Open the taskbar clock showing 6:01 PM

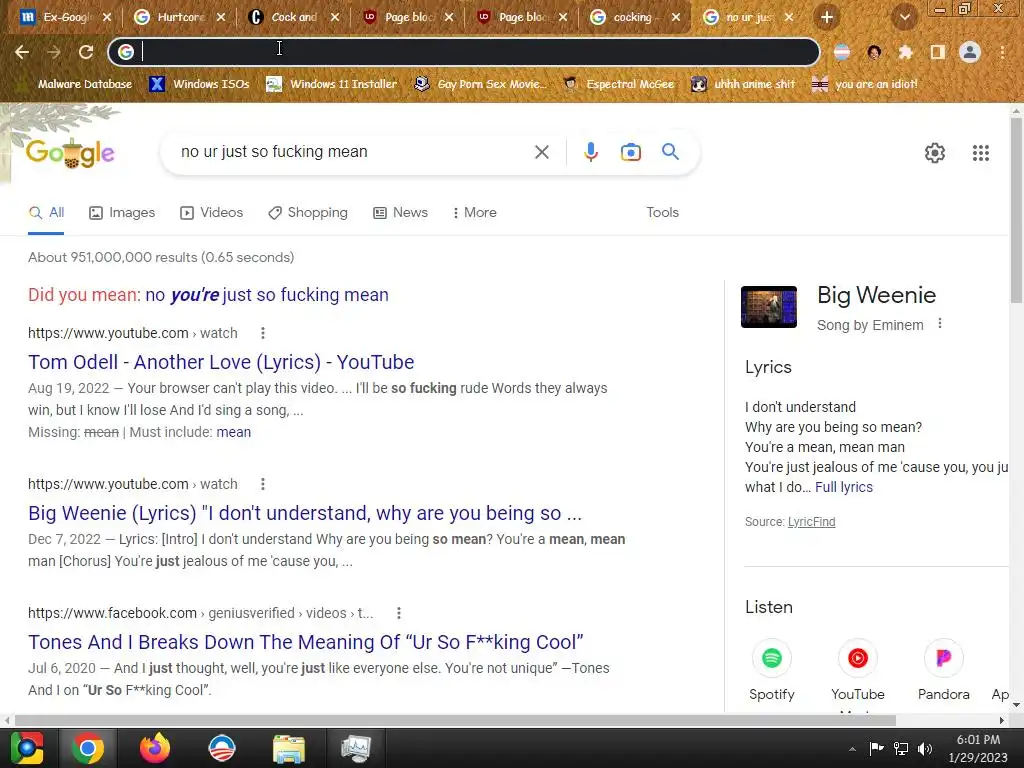(x=978, y=748)
